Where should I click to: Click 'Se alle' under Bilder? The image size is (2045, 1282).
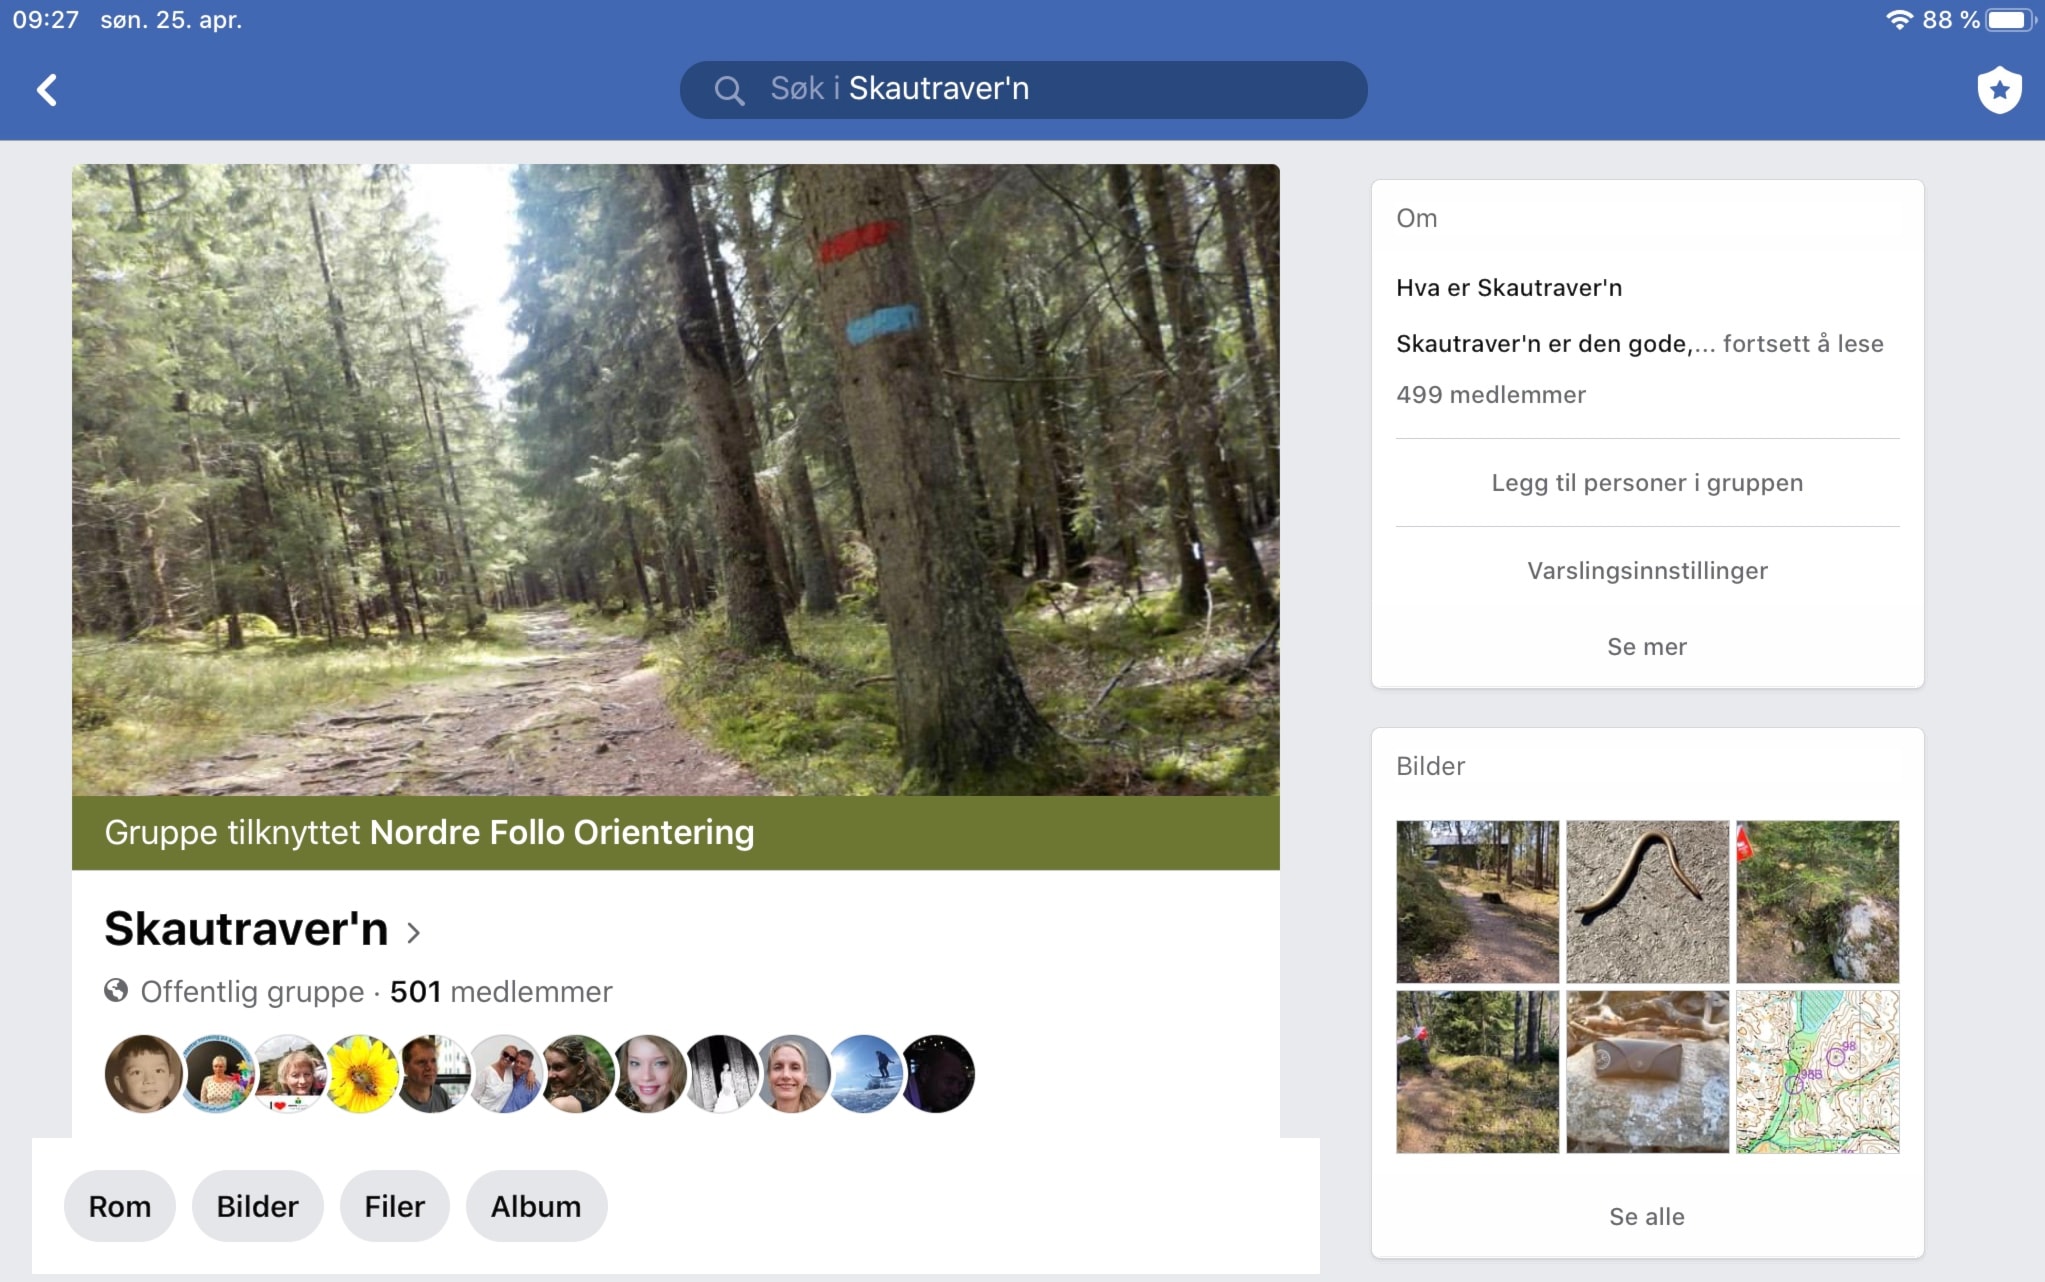click(1647, 1217)
